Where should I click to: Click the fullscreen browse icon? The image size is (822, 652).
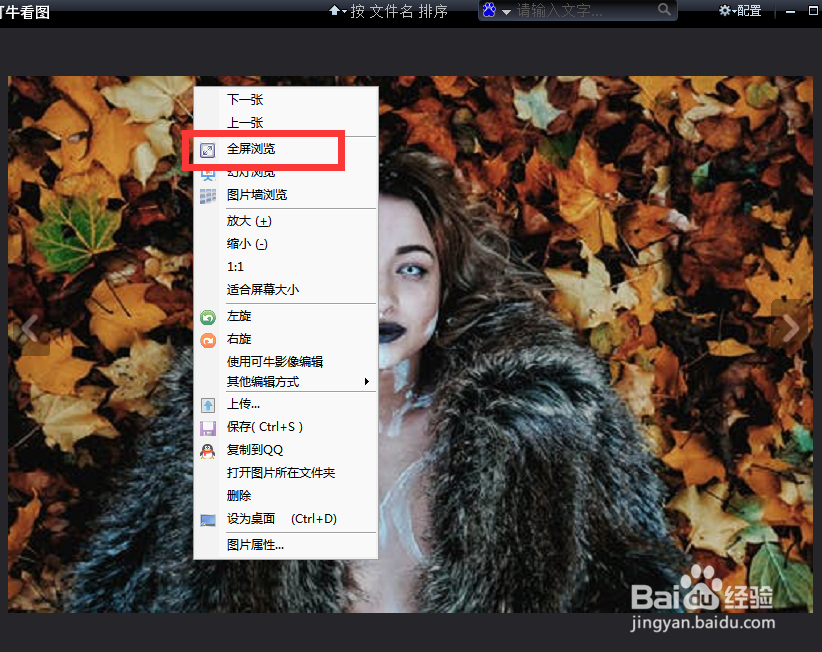(x=208, y=150)
